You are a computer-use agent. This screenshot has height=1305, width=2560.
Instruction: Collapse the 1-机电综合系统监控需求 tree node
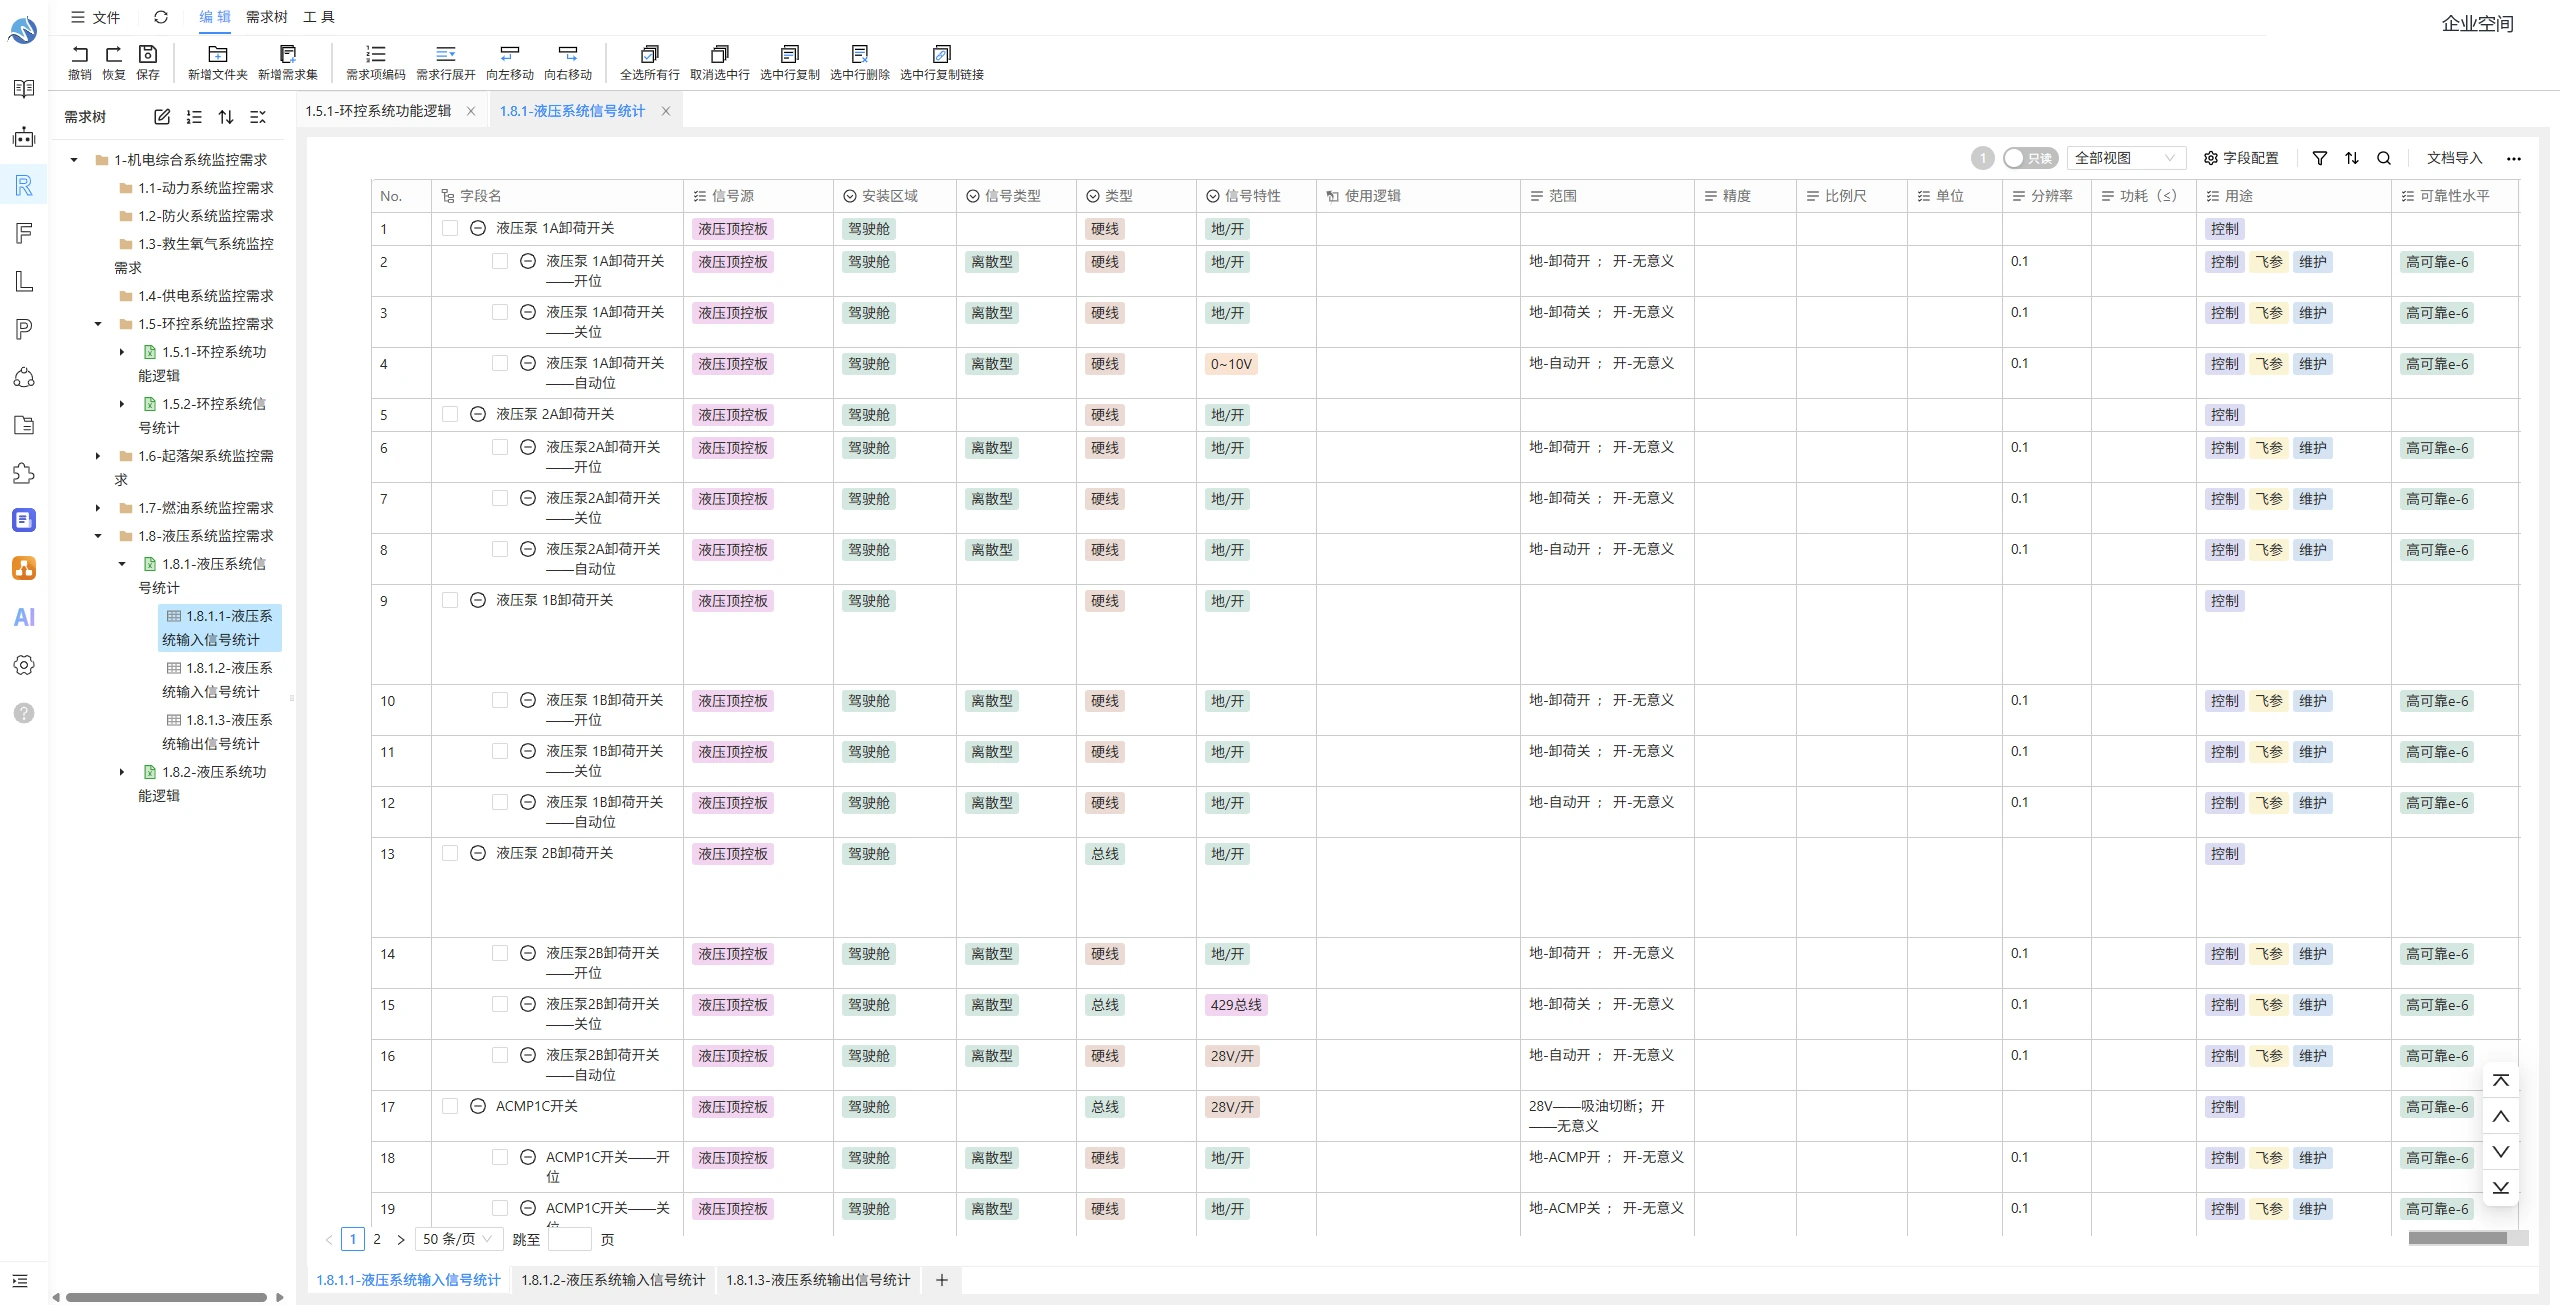pyautogui.click(x=74, y=160)
